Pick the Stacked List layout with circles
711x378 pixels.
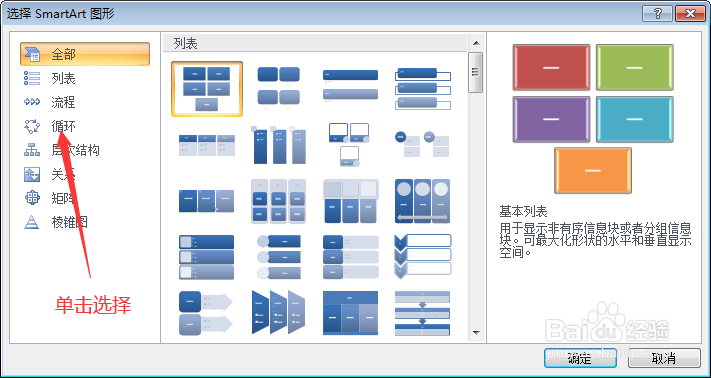(x=423, y=144)
